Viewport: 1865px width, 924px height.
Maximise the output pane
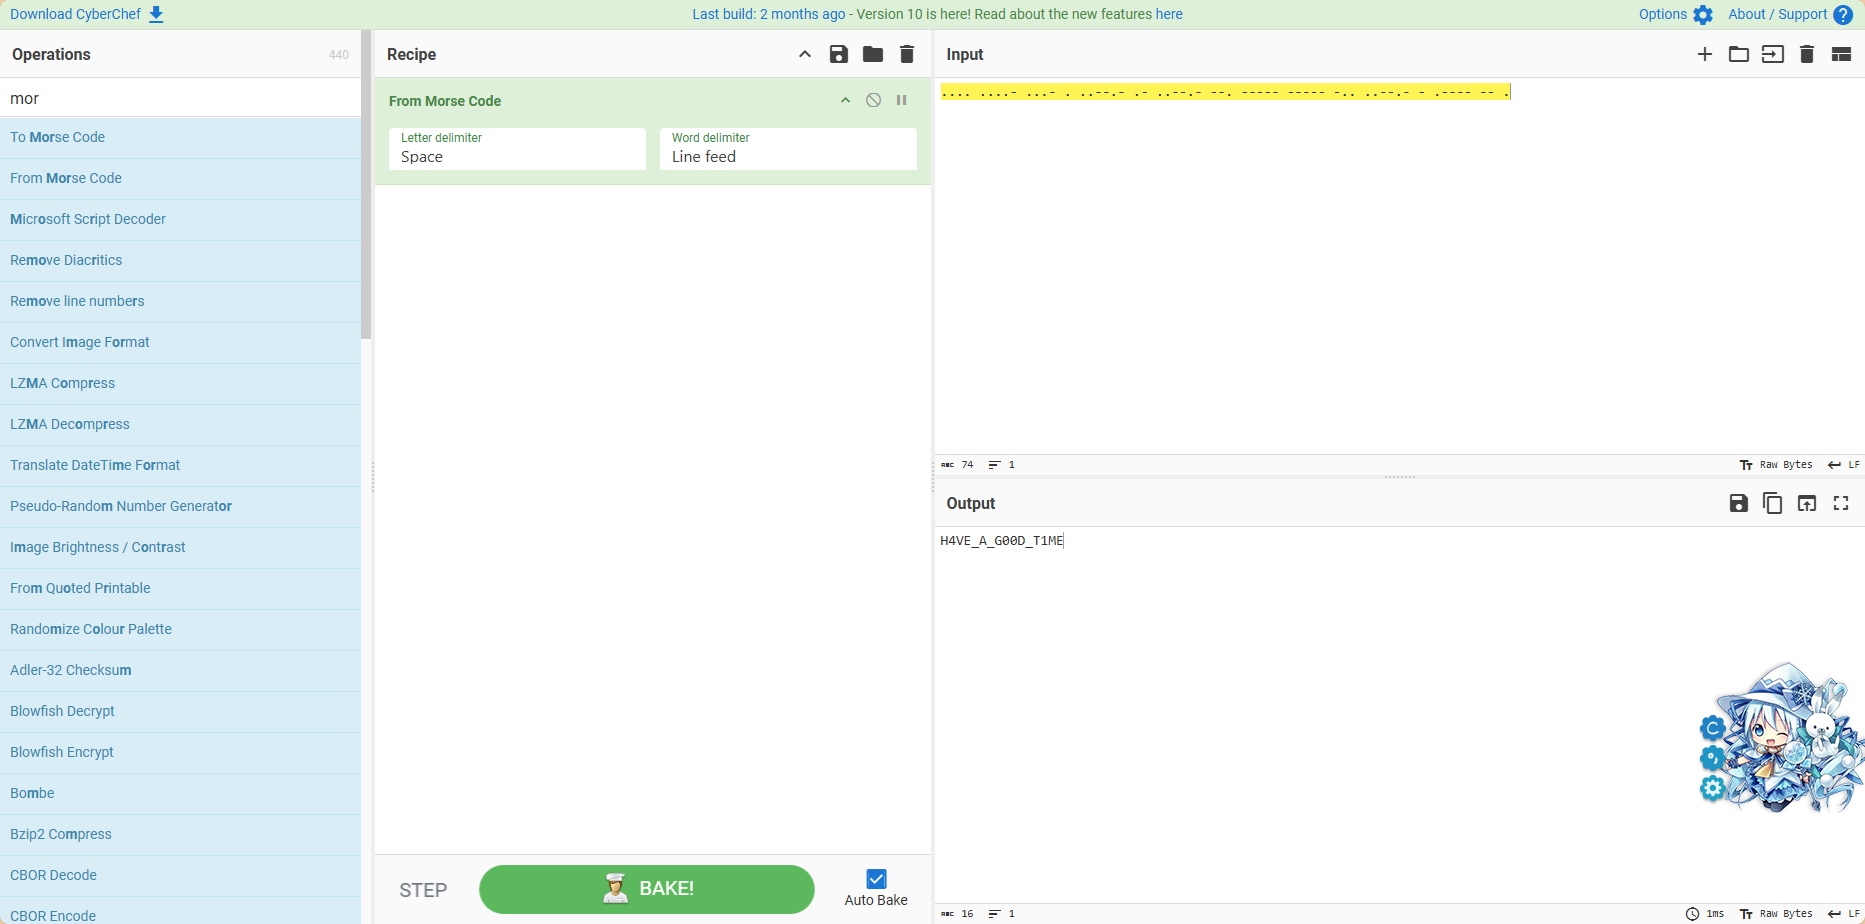(x=1840, y=503)
